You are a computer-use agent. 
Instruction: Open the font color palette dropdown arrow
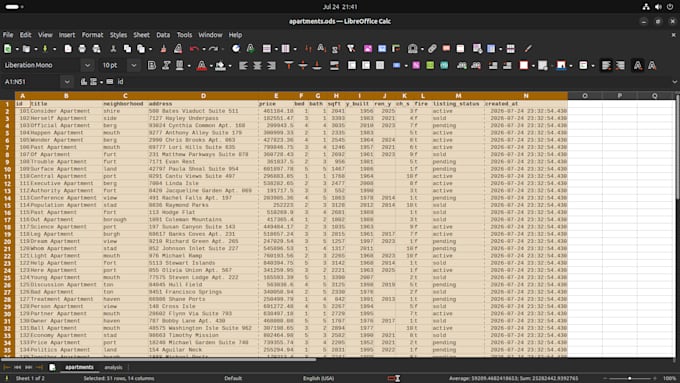211,65
